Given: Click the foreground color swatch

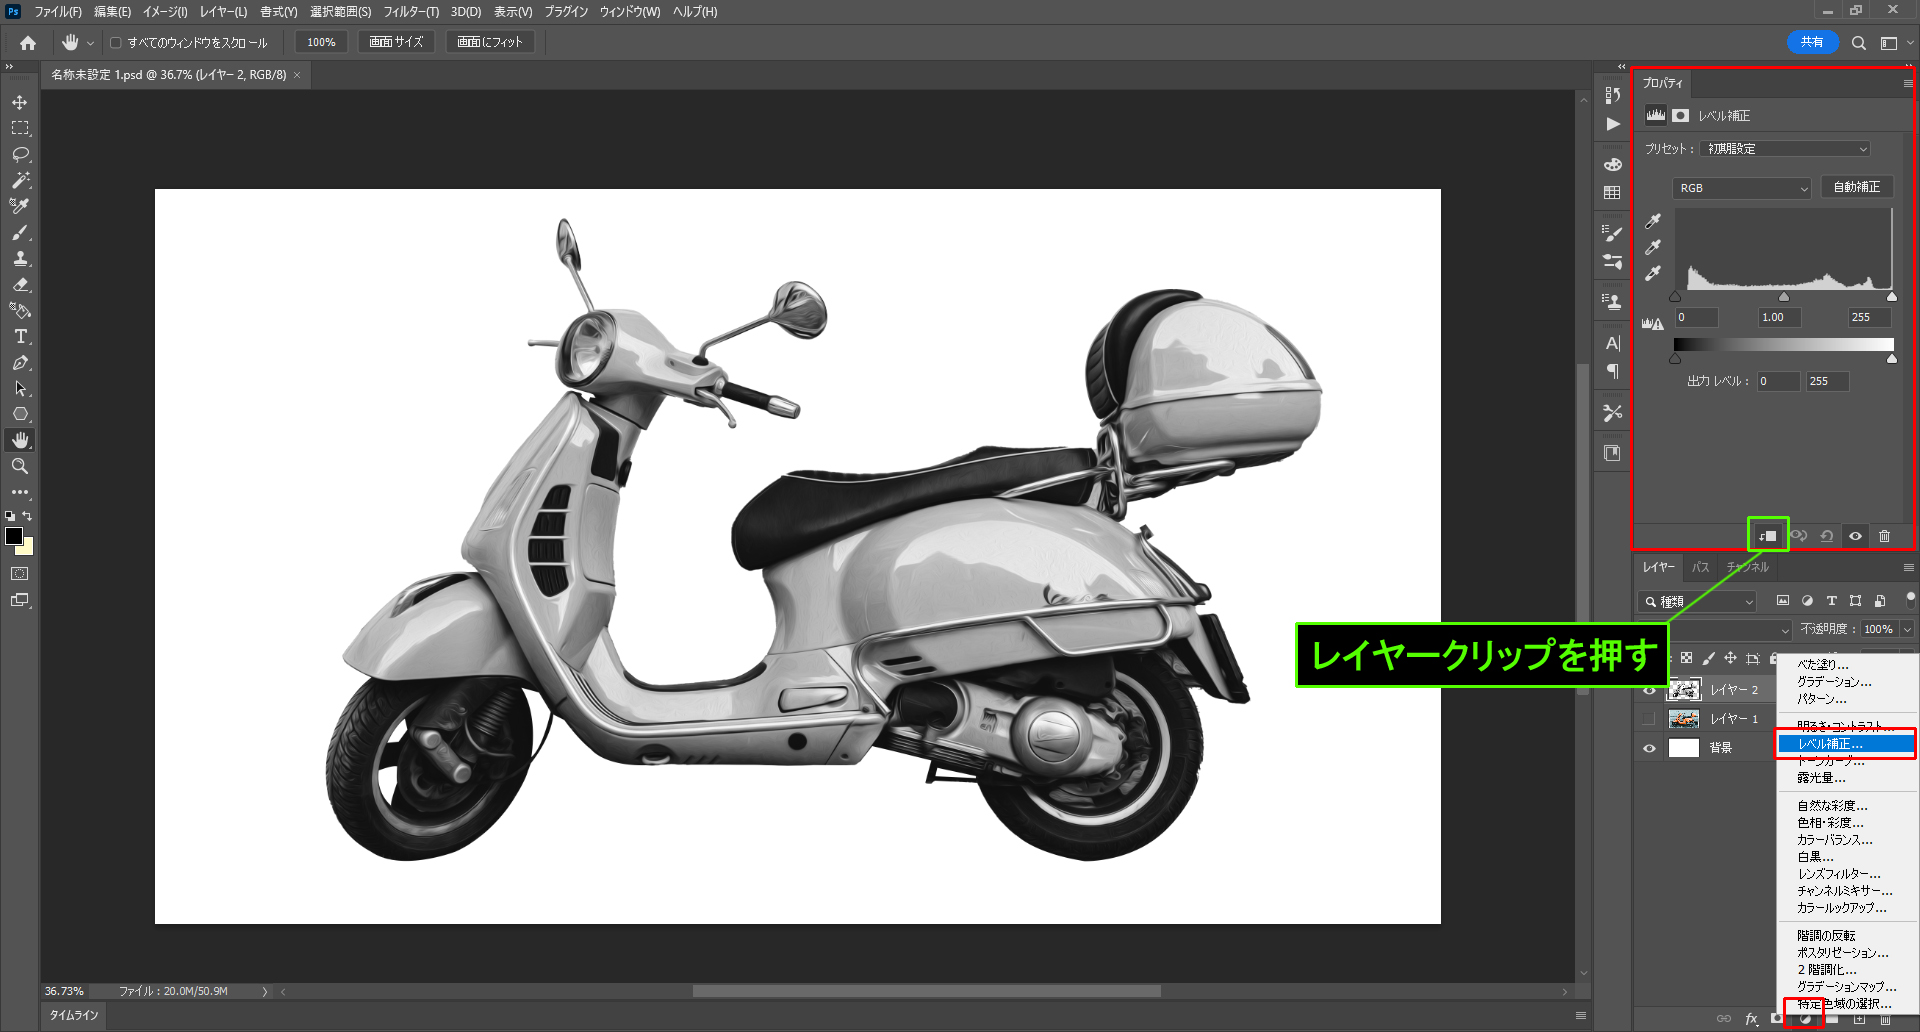Looking at the screenshot, I should [x=14, y=536].
